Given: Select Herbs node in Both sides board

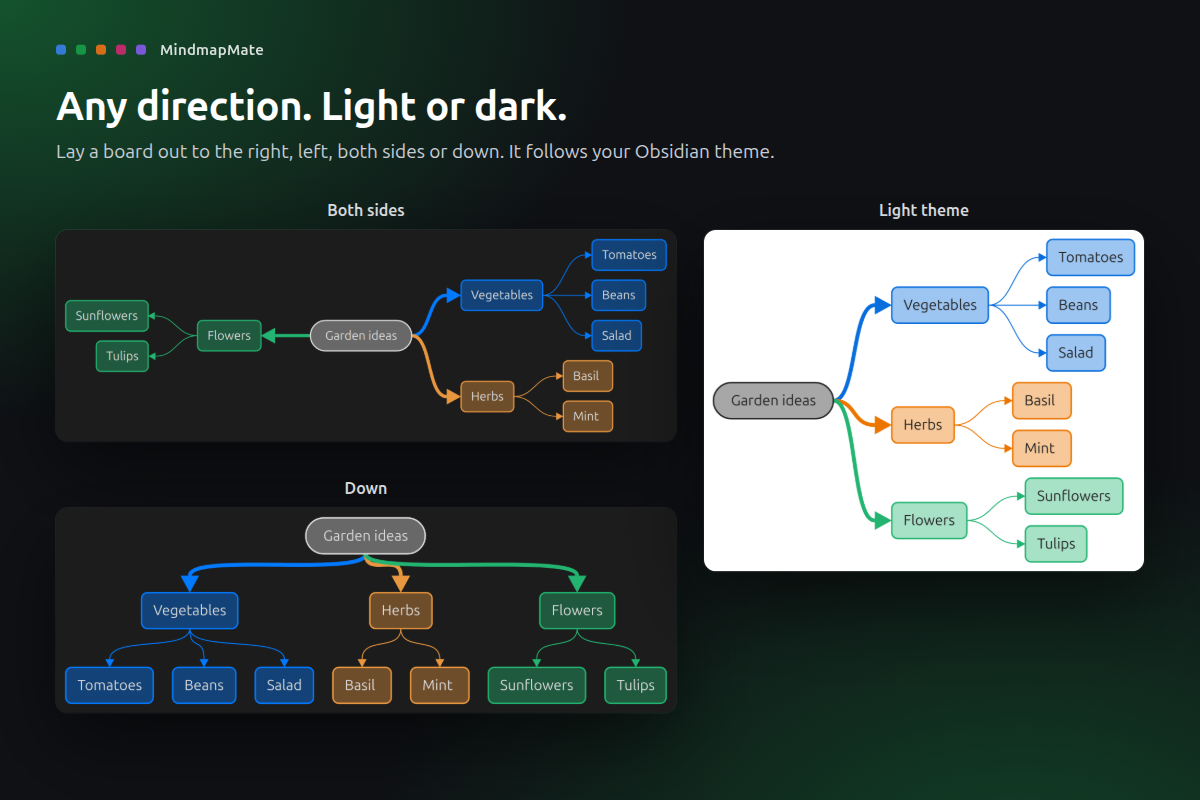Looking at the screenshot, I should [x=487, y=396].
